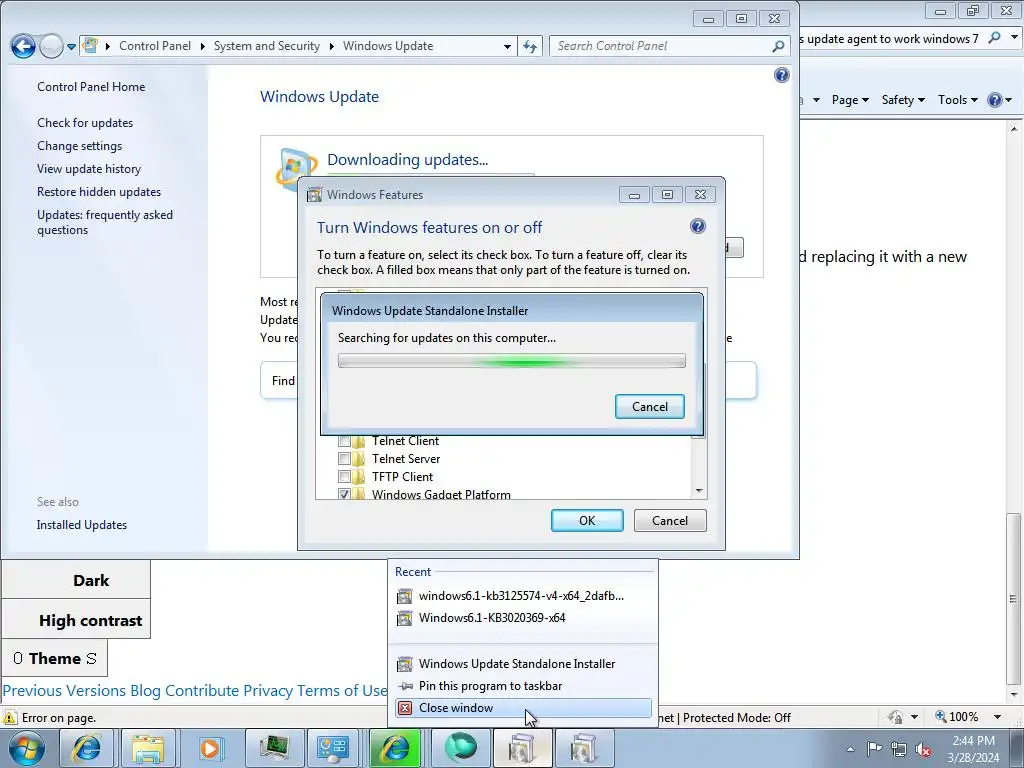Select the Dark theme button
This screenshot has width=1024, height=768.
pyautogui.click(x=76, y=580)
